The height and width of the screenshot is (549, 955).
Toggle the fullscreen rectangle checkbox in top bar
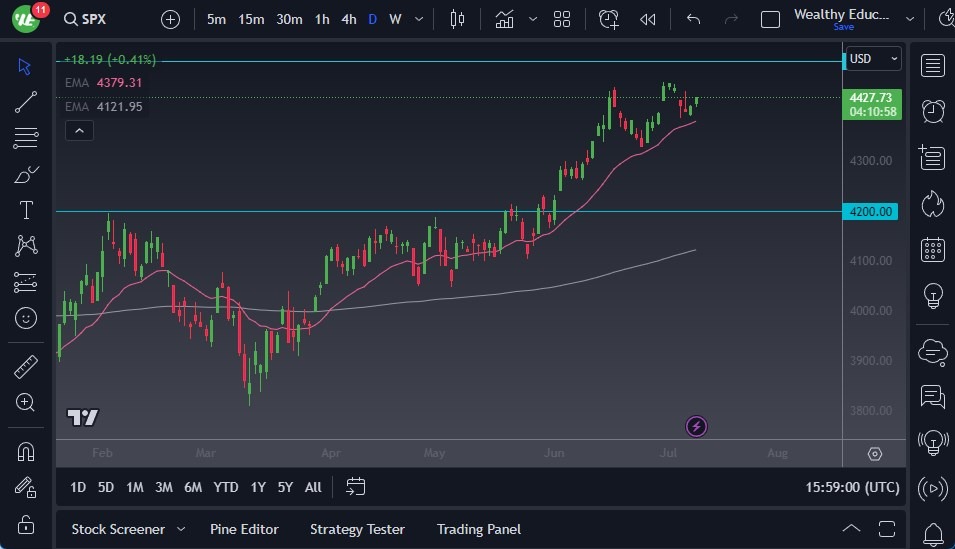(x=770, y=19)
